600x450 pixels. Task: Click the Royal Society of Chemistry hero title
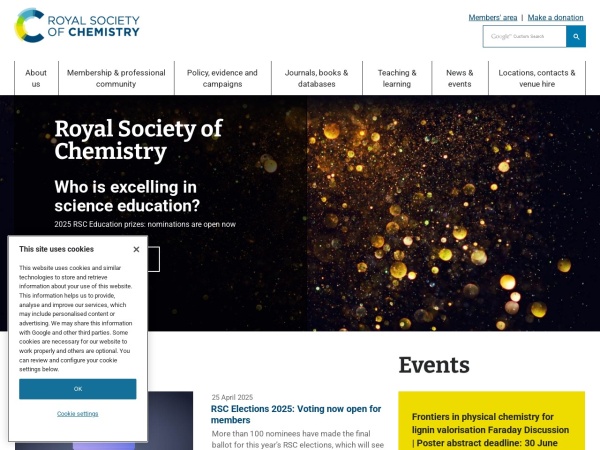[x=138, y=140]
